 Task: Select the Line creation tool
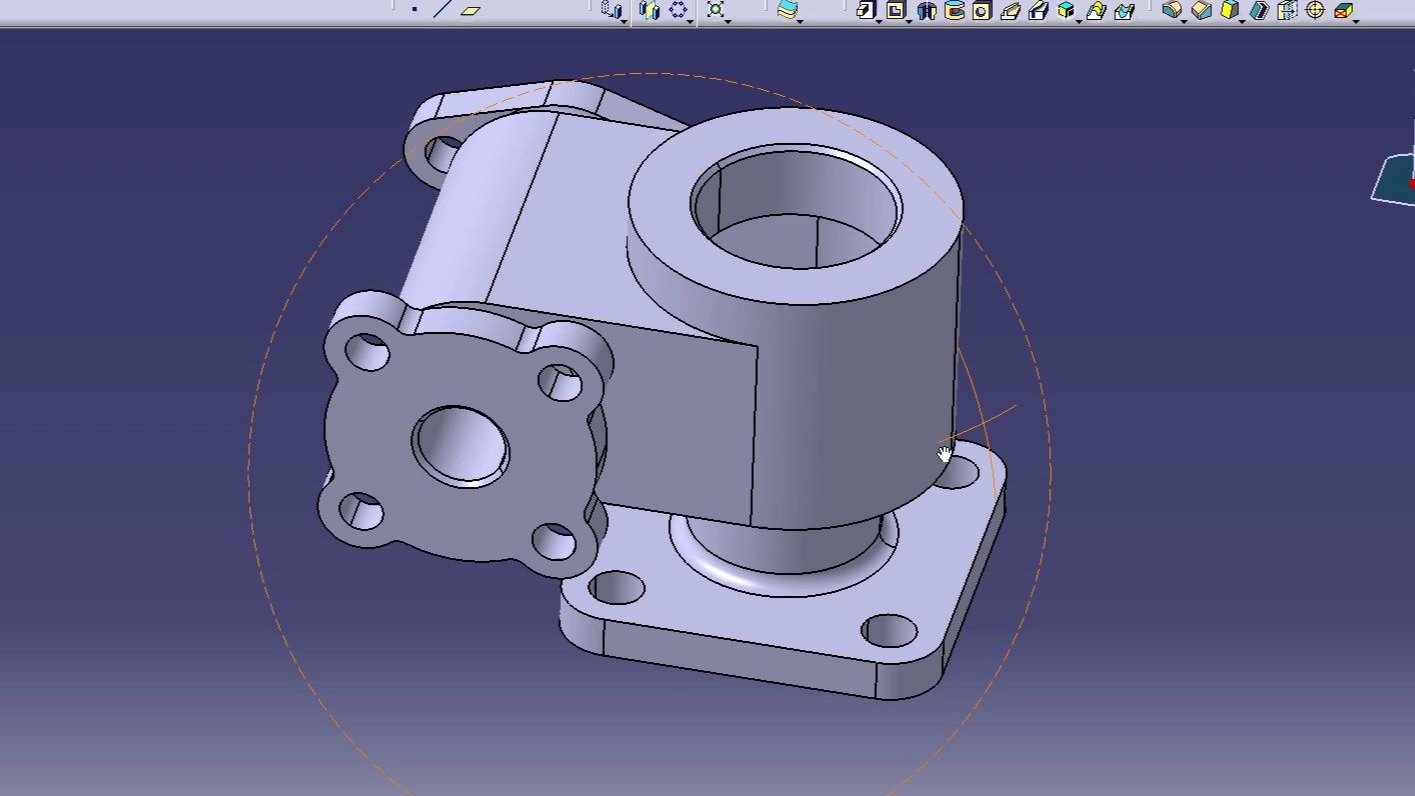(443, 9)
